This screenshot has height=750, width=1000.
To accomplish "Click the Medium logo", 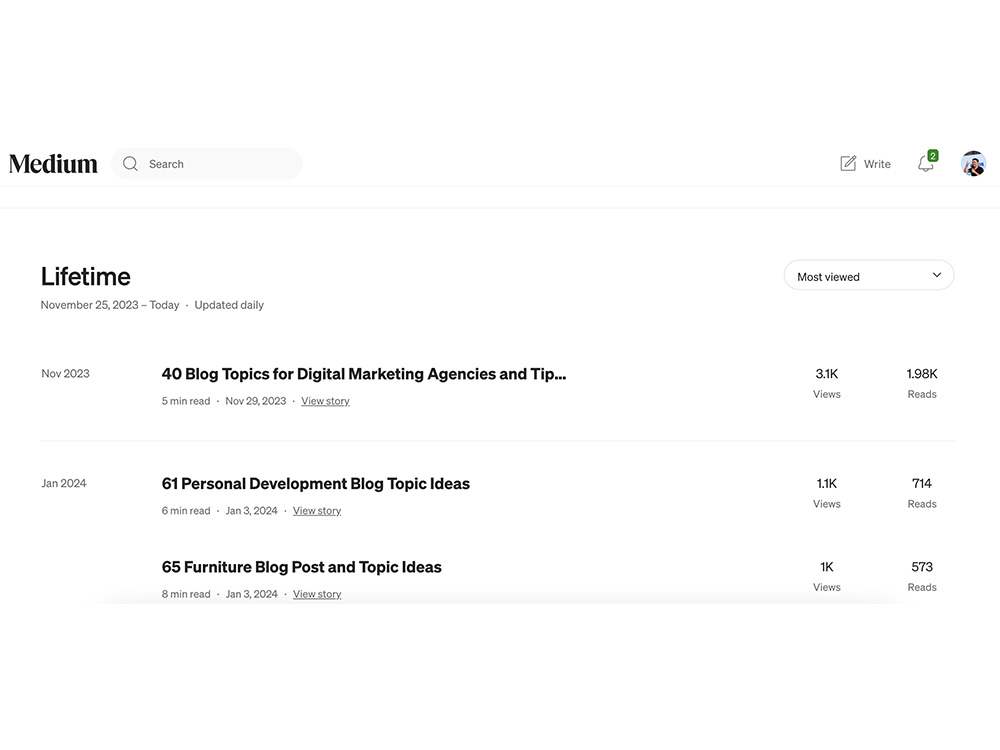I will pos(53,164).
